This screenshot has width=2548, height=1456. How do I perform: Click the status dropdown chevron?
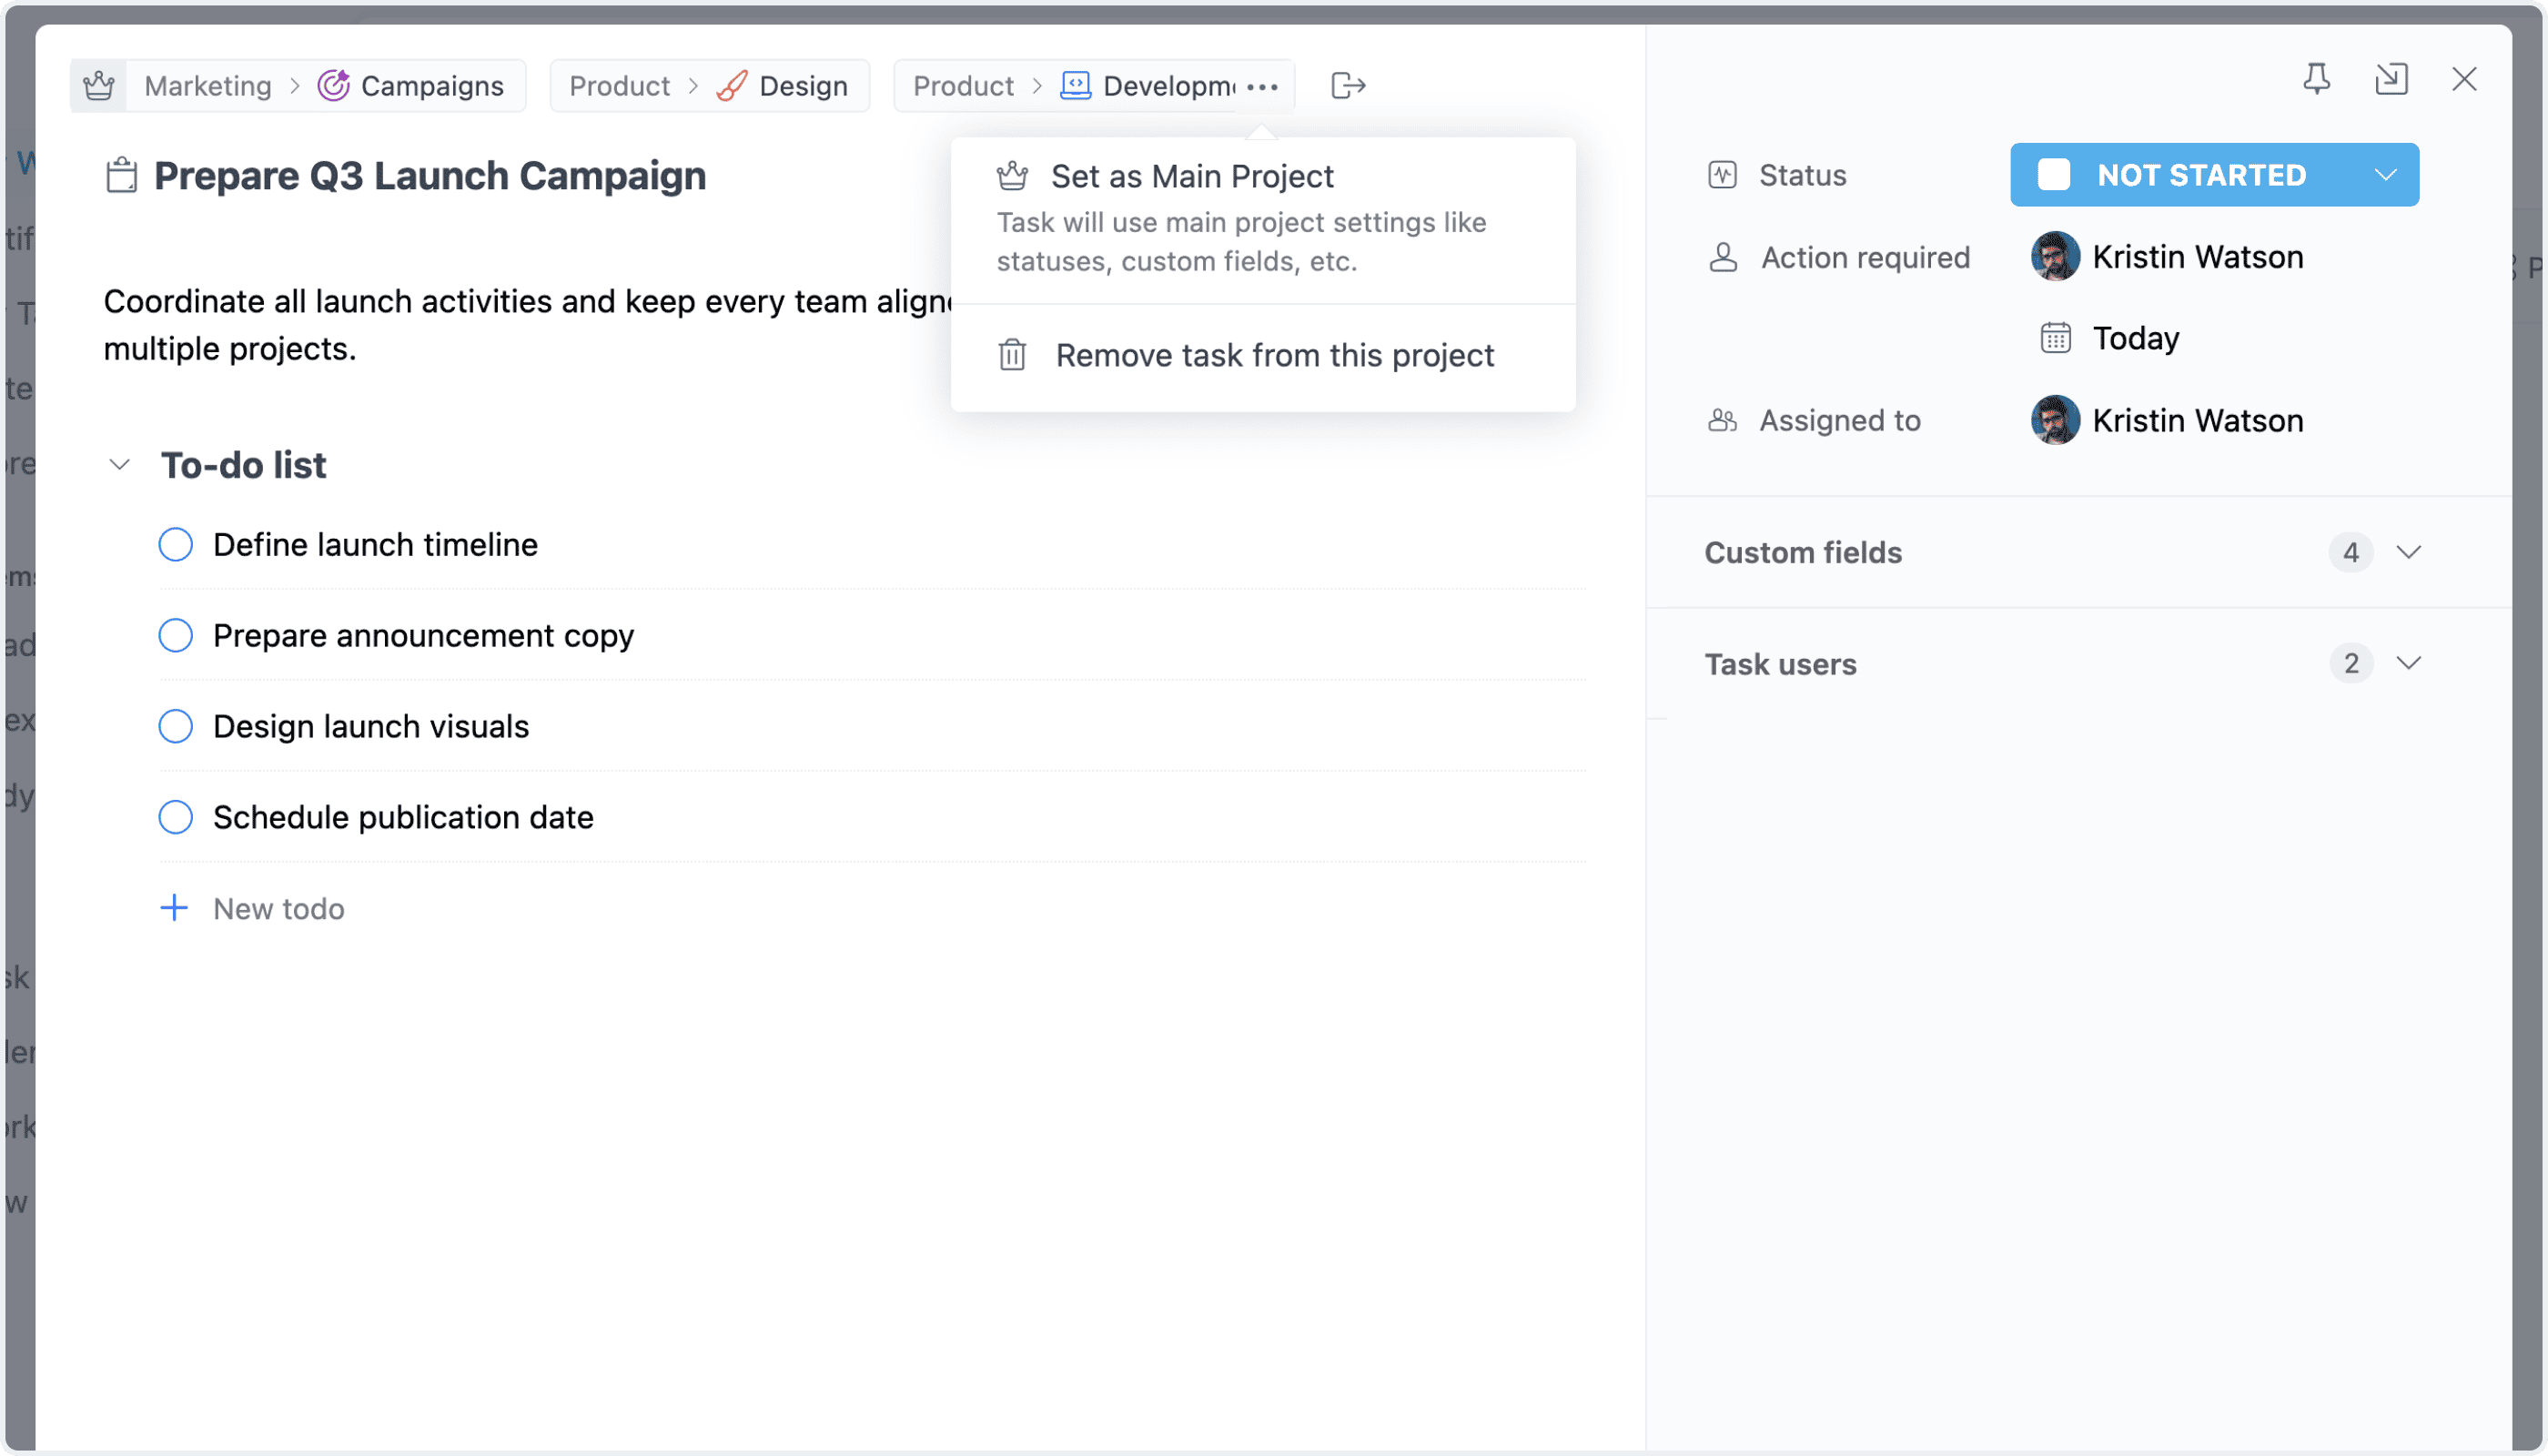2385,175
